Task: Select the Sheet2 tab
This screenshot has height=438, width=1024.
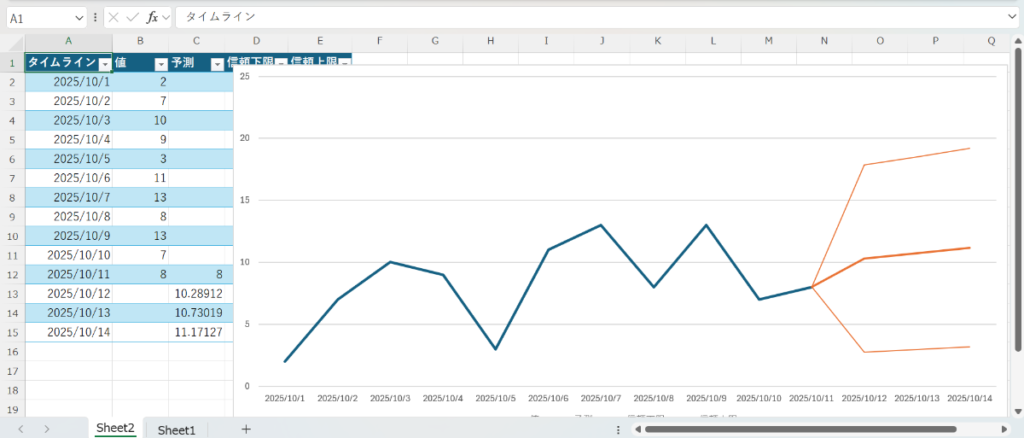Action: 114,429
